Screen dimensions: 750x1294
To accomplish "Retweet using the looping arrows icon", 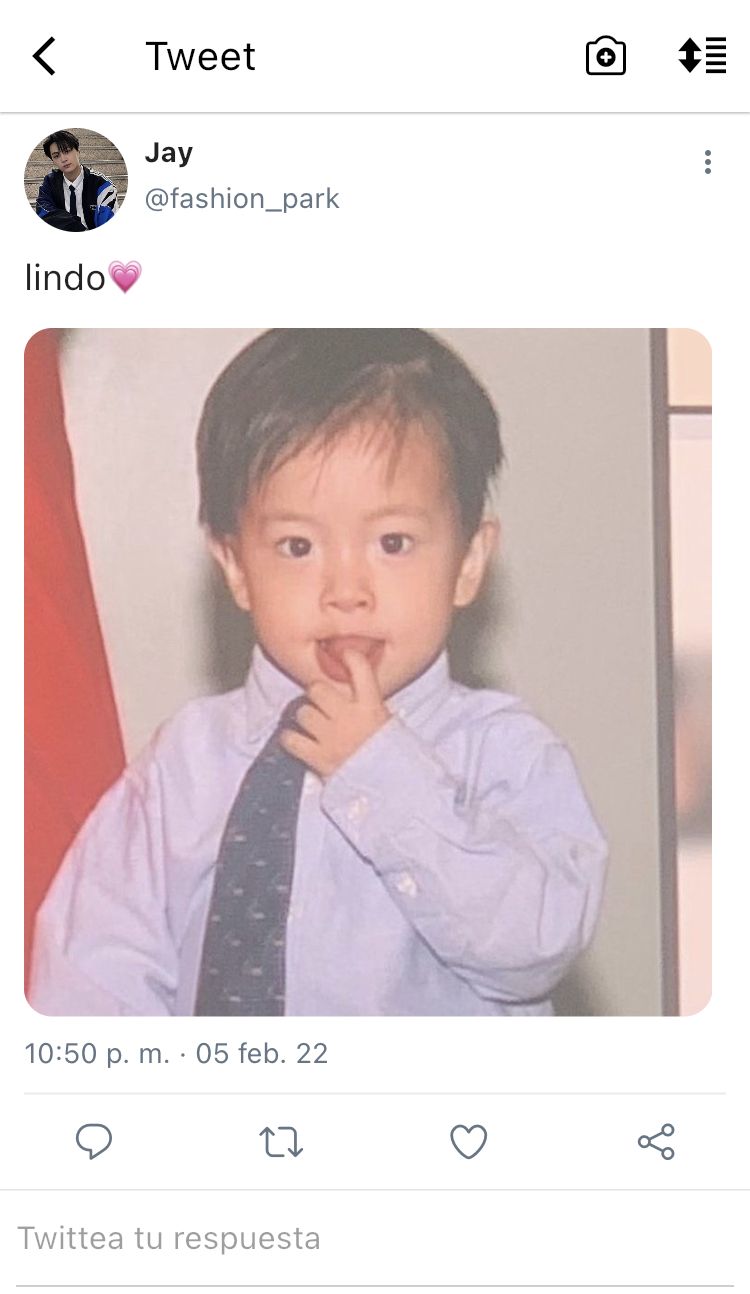I will tap(281, 1141).
